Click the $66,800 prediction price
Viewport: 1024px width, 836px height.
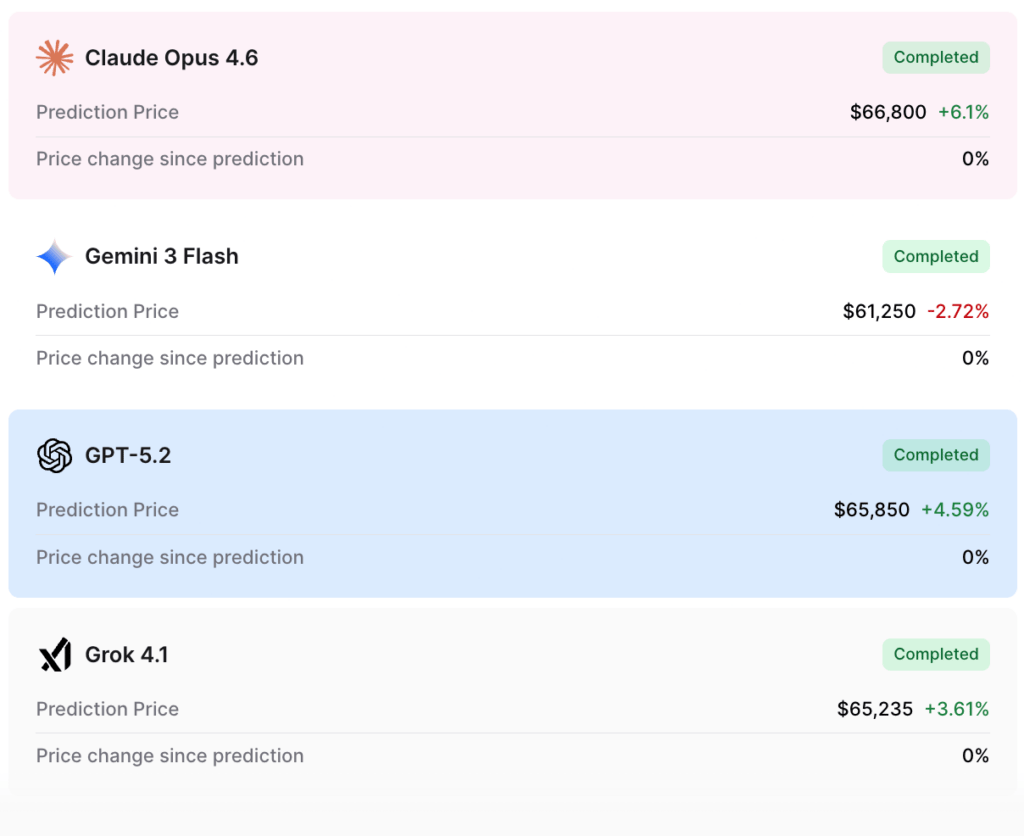[x=888, y=112]
